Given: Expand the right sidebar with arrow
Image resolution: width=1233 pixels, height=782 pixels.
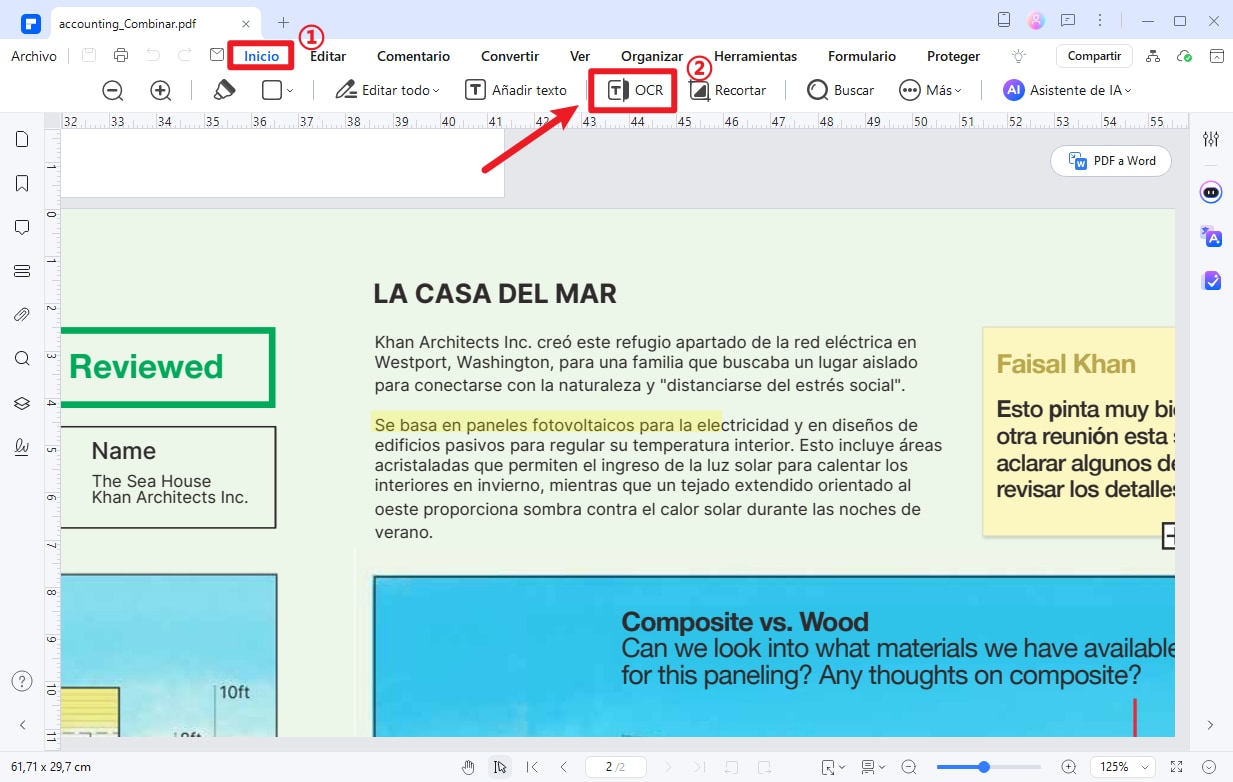Looking at the screenshot, I should (x=1211, y=725).
